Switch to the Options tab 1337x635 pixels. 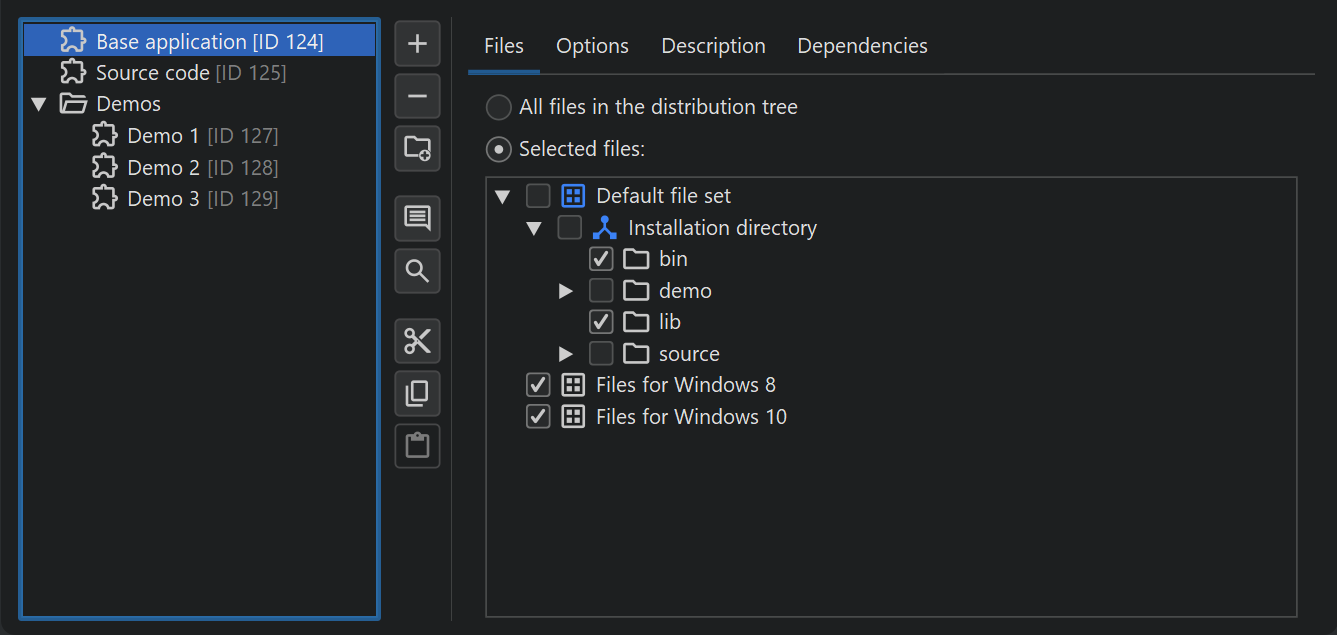[x=592, y=46]
